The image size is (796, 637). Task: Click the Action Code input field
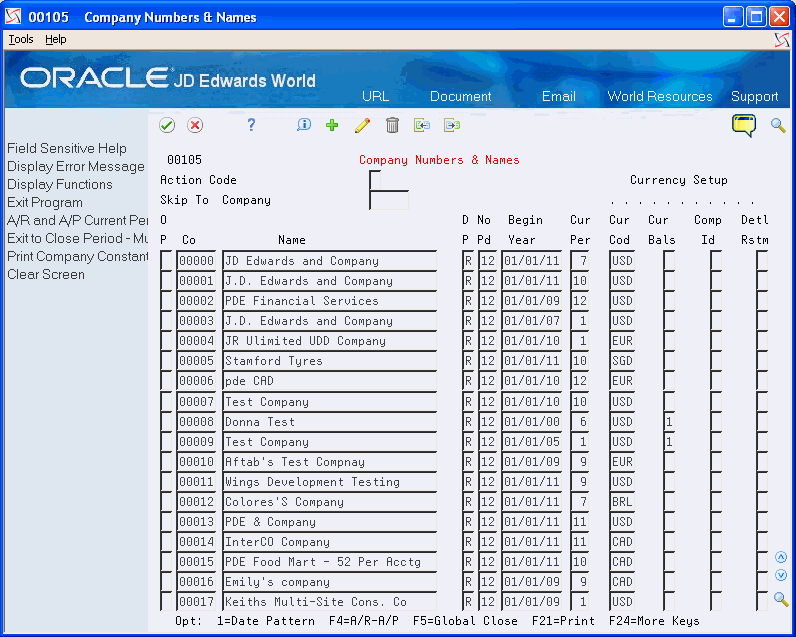(x=375, y=180)
